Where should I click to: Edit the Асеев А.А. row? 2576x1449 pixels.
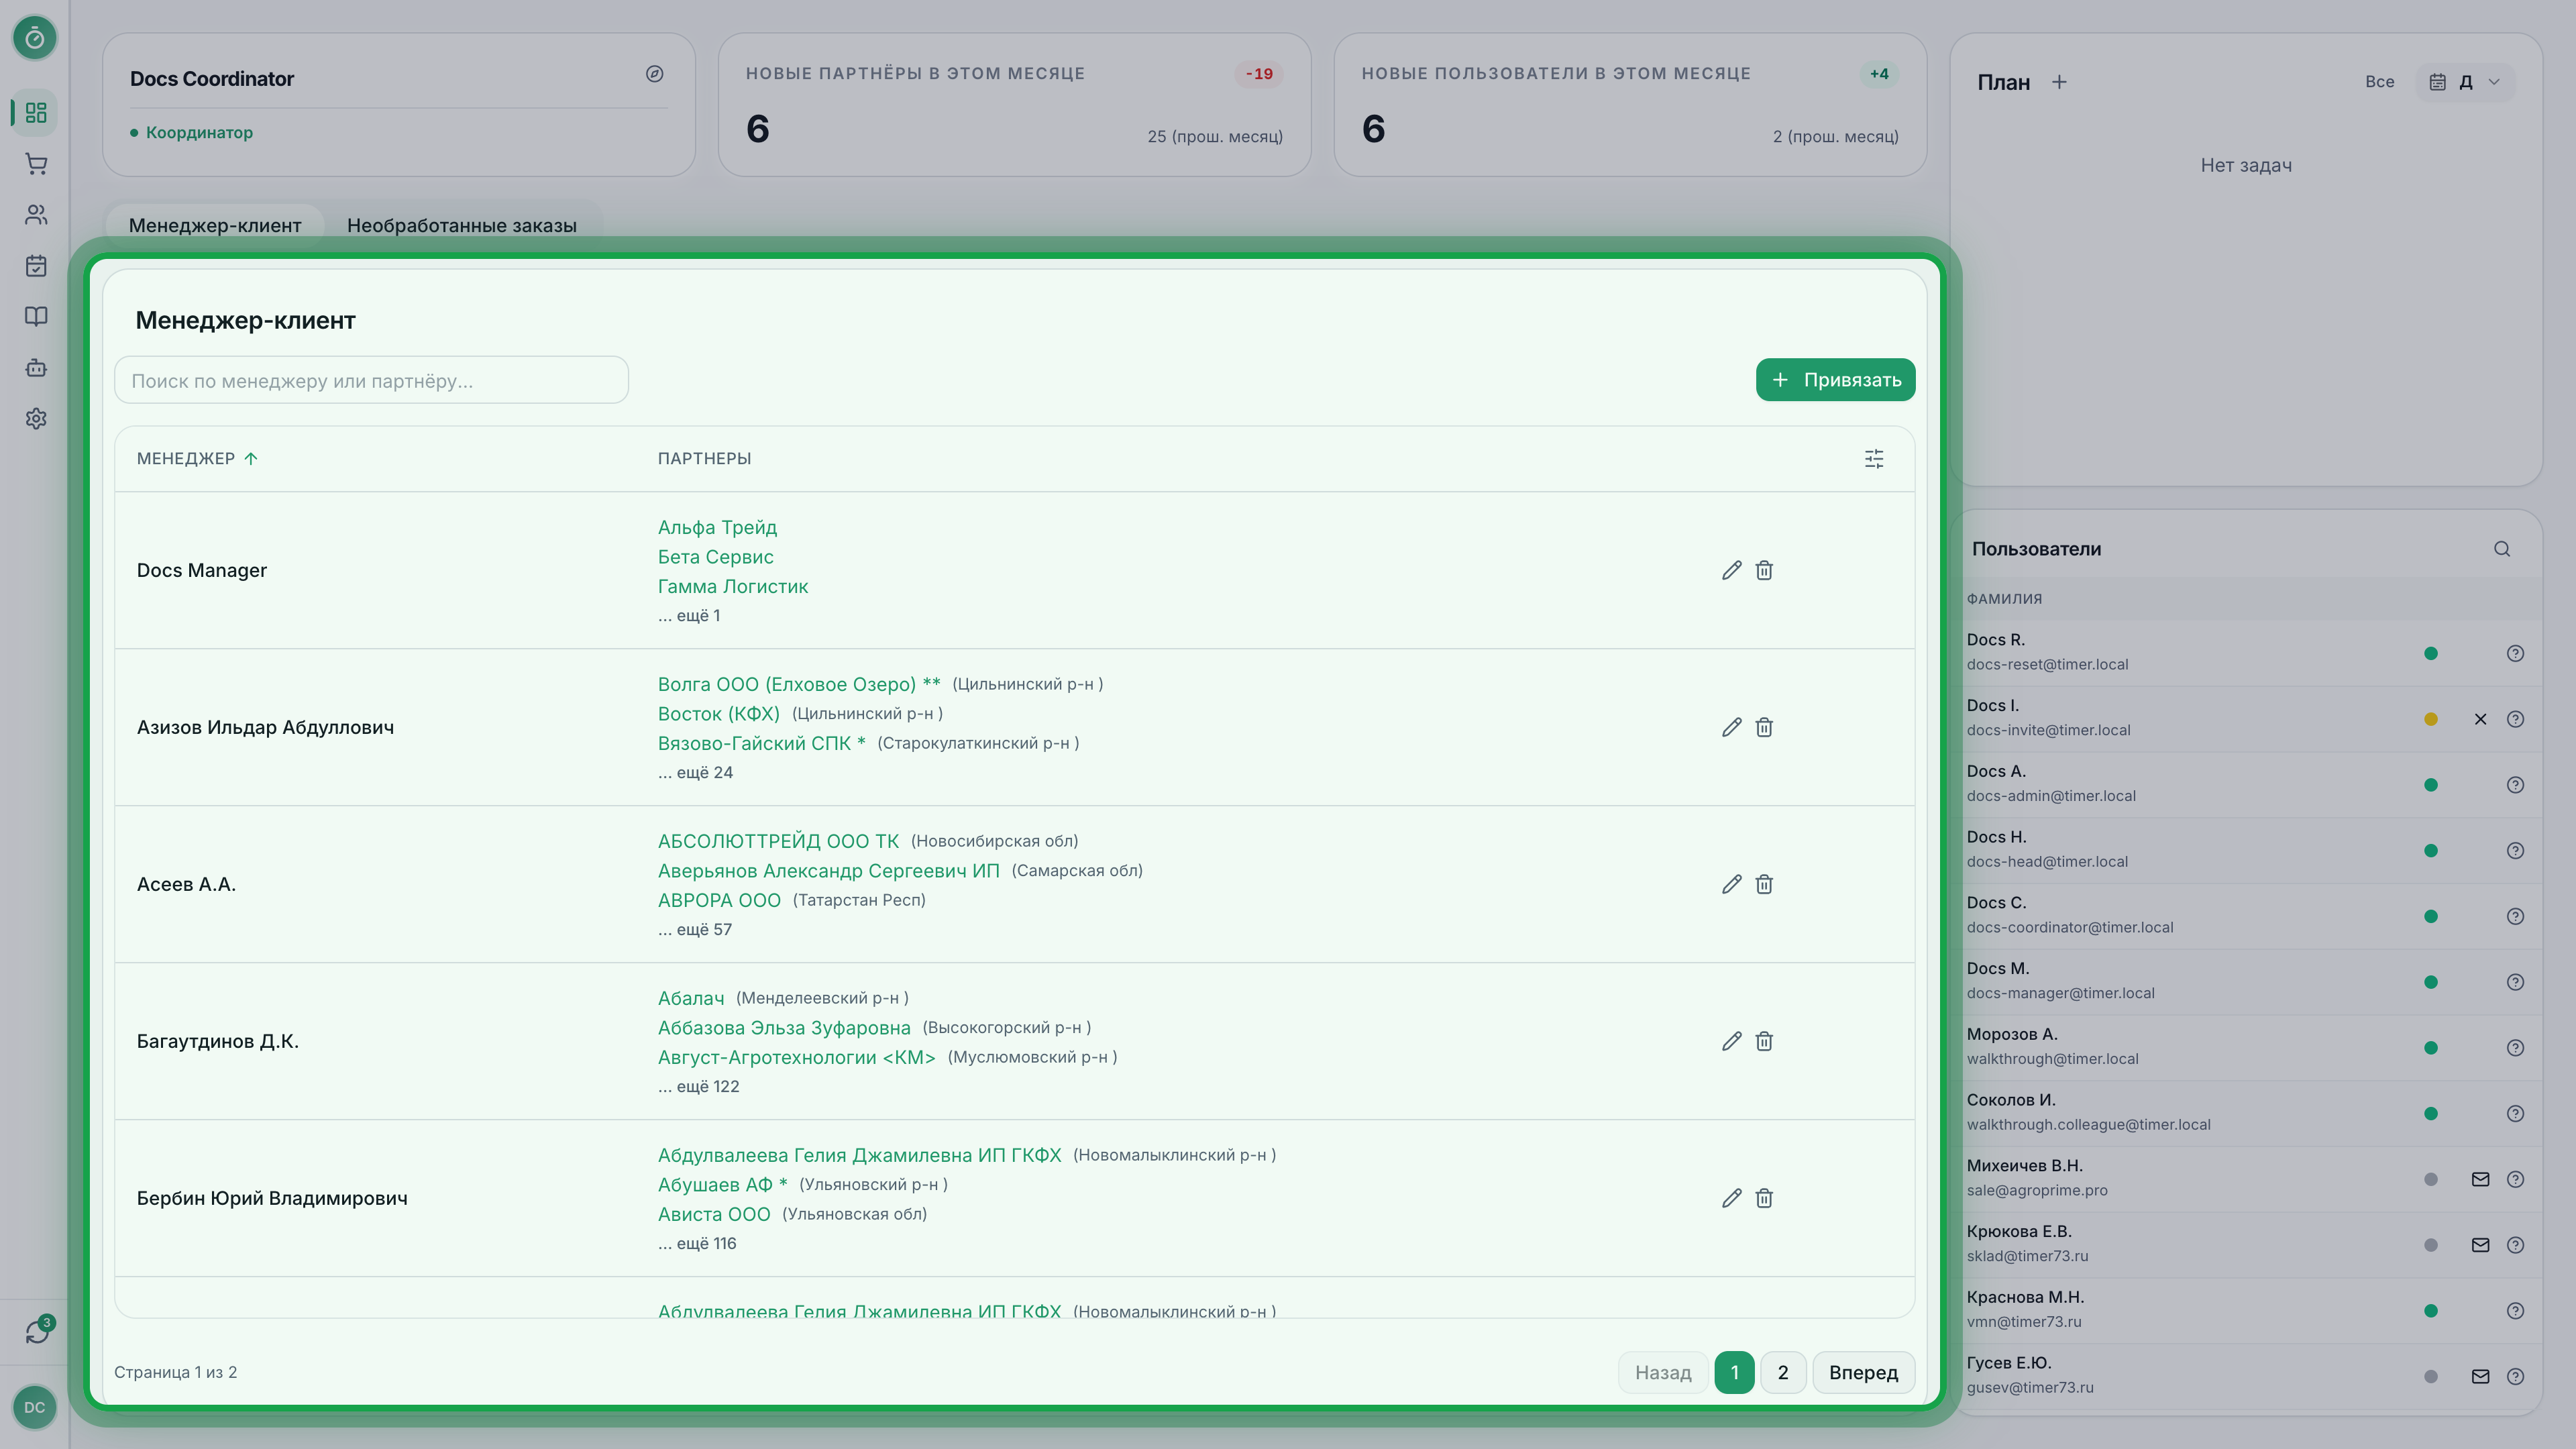pos(1732,884)
